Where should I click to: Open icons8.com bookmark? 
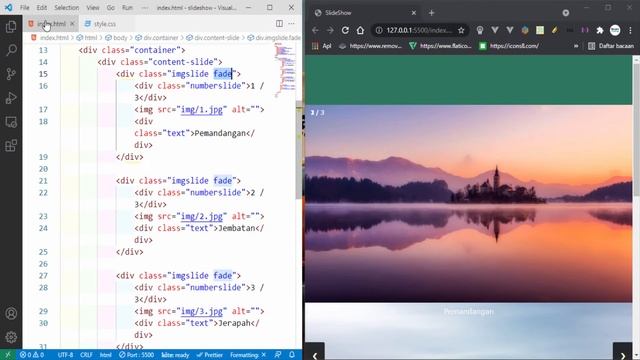pyautogui.click(x=509, y=46)
